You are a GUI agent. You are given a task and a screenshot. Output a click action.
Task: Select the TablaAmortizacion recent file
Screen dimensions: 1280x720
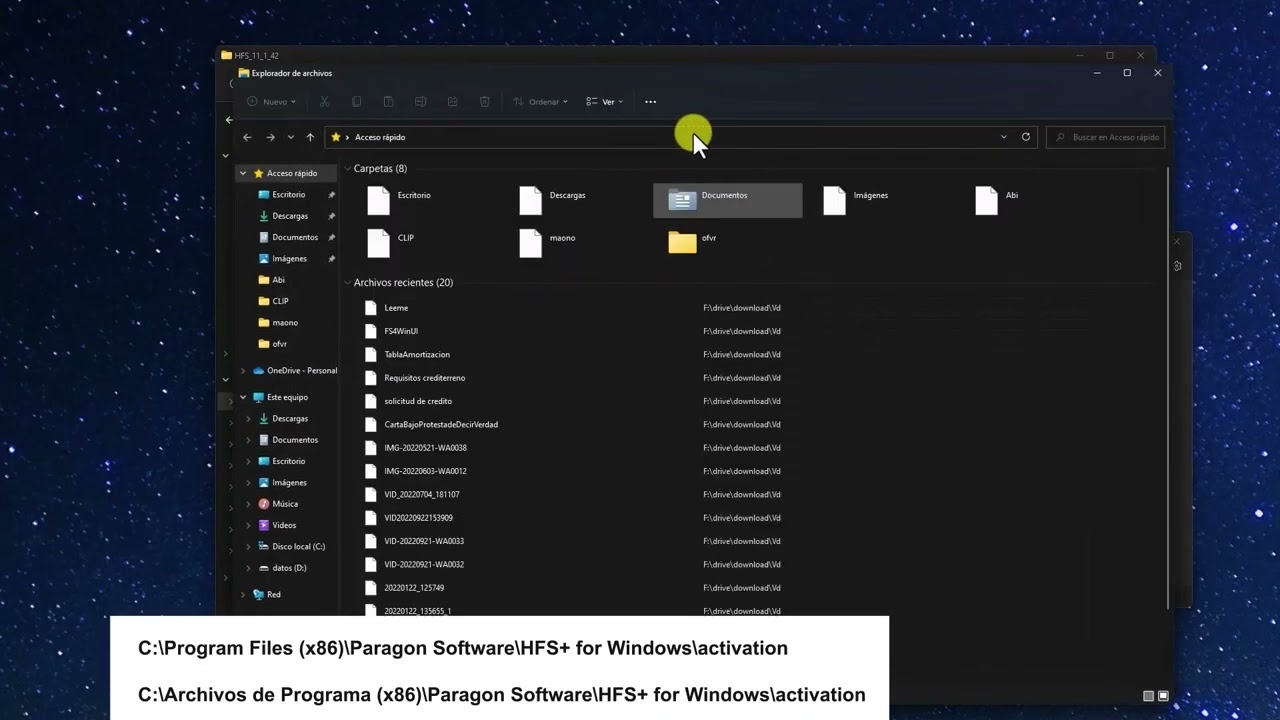[x=417, y=355]
